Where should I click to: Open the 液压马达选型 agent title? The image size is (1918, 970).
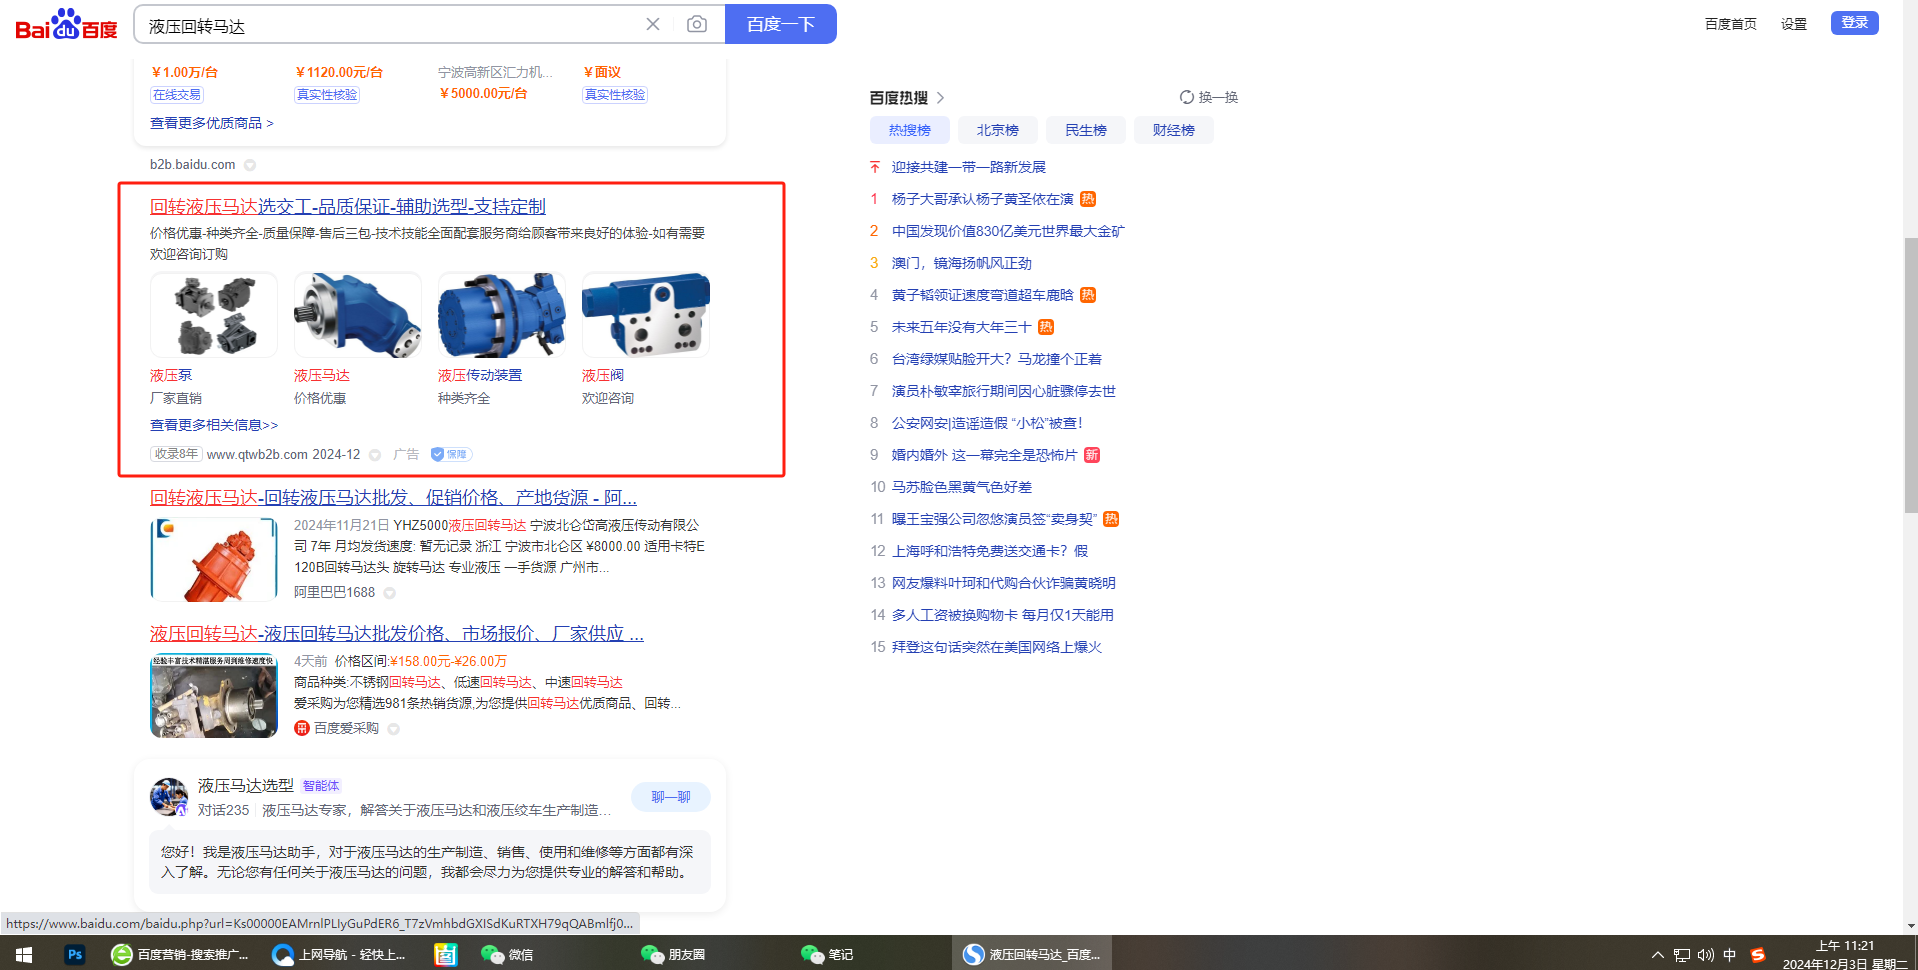tap(246, 786)
